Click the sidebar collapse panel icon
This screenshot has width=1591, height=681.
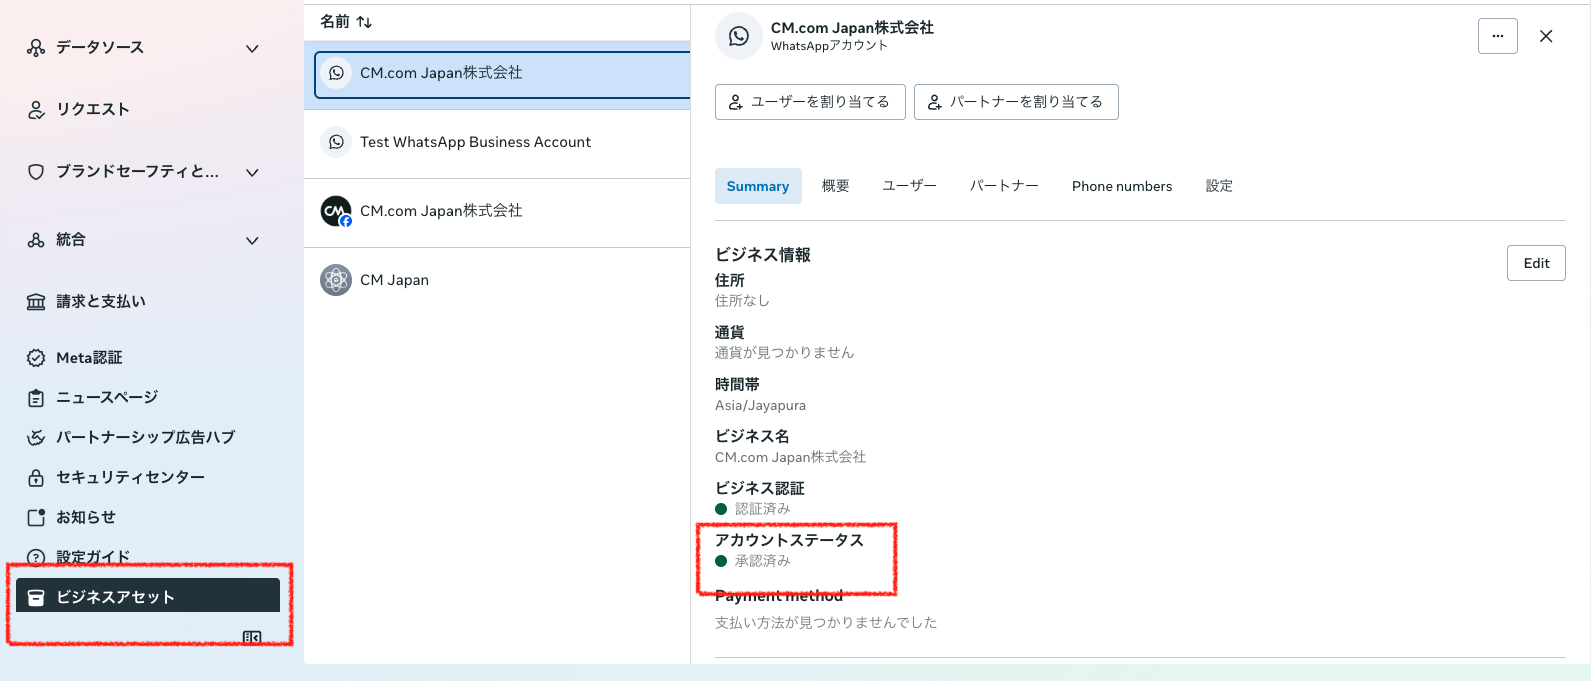(x=252, y=637)
